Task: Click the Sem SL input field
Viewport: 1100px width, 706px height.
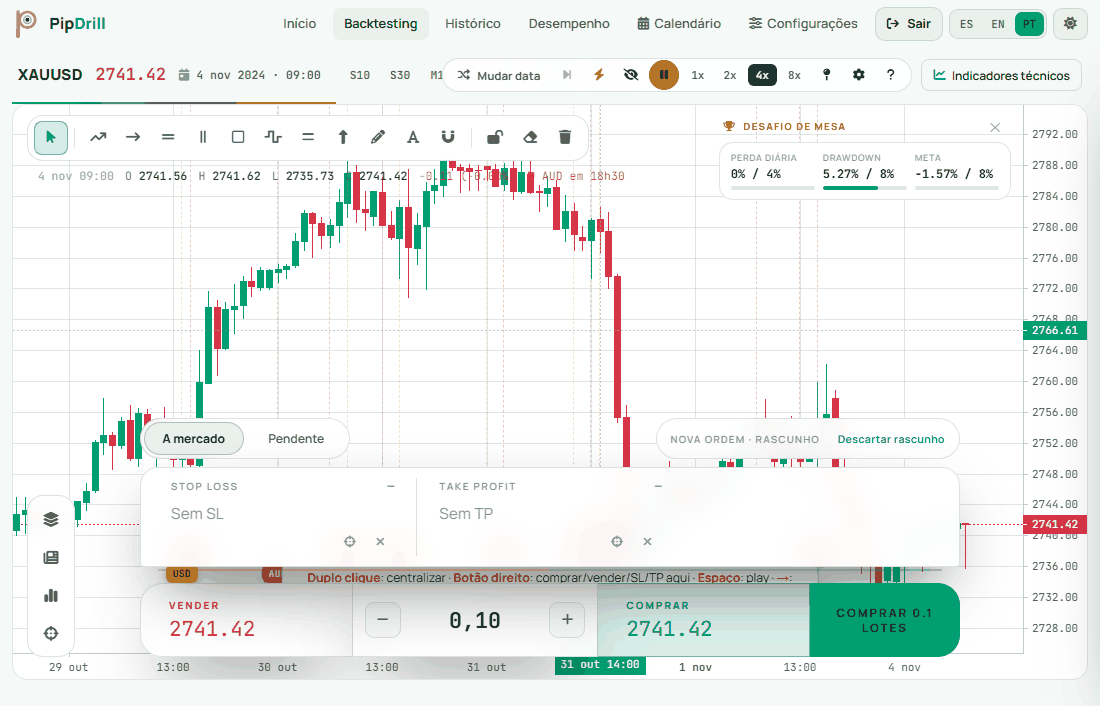Action: click(x=277, y=514)
